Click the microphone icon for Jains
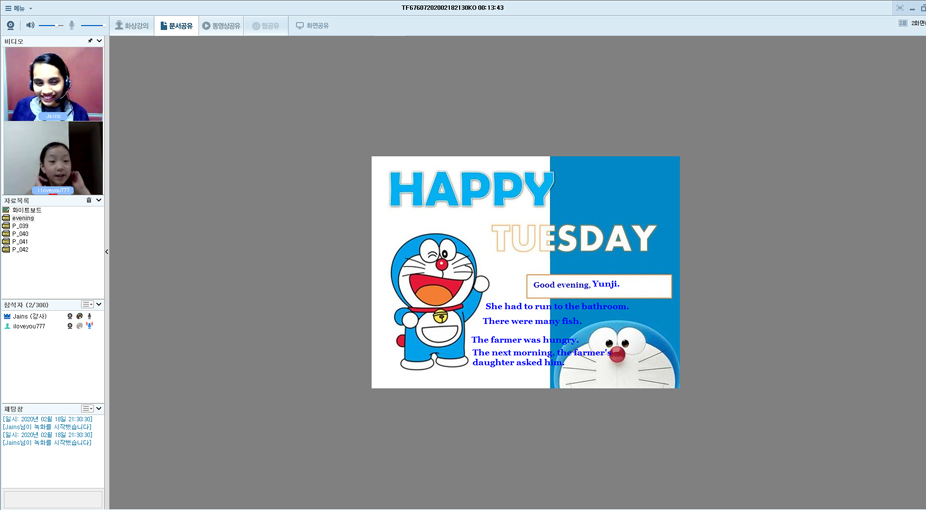The height and width of the screenshot is (510, 926). click(x=89, y=316)
